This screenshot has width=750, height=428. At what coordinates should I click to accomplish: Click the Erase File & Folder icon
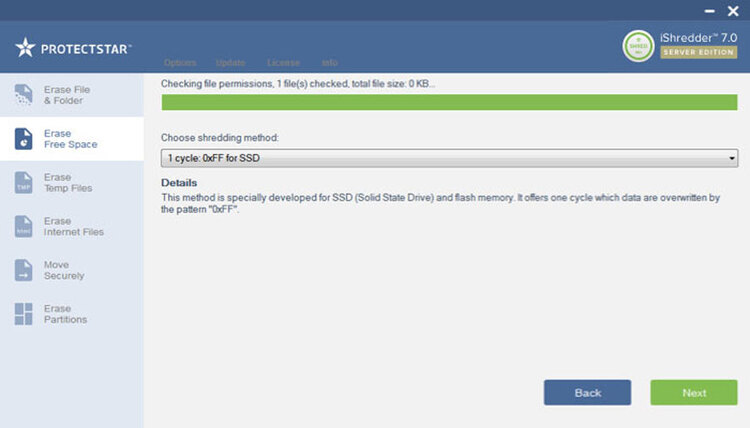[x=24, y=95]
